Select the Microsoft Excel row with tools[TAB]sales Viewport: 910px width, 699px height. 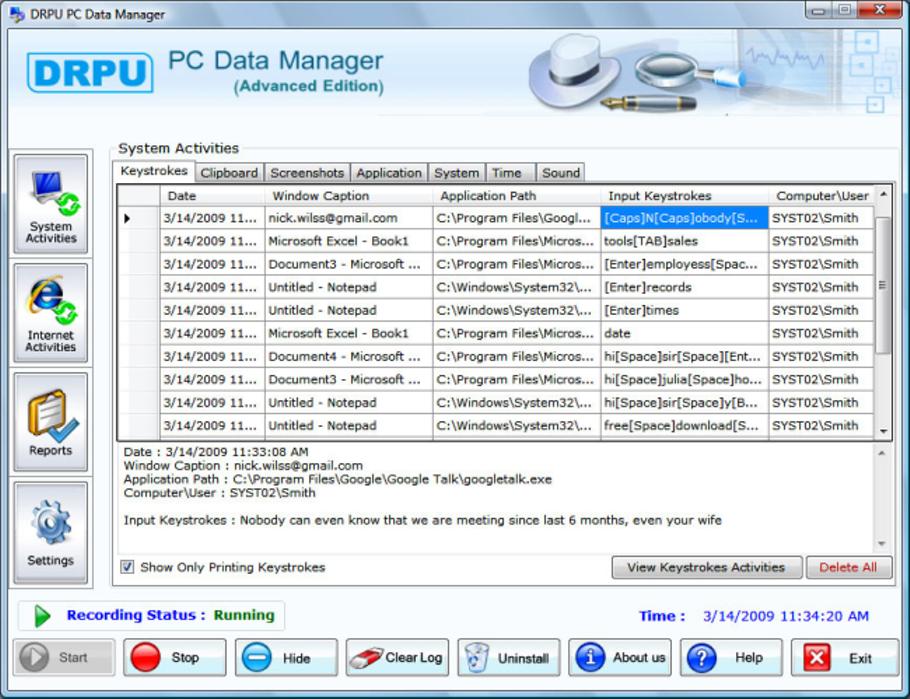point(348,241)
